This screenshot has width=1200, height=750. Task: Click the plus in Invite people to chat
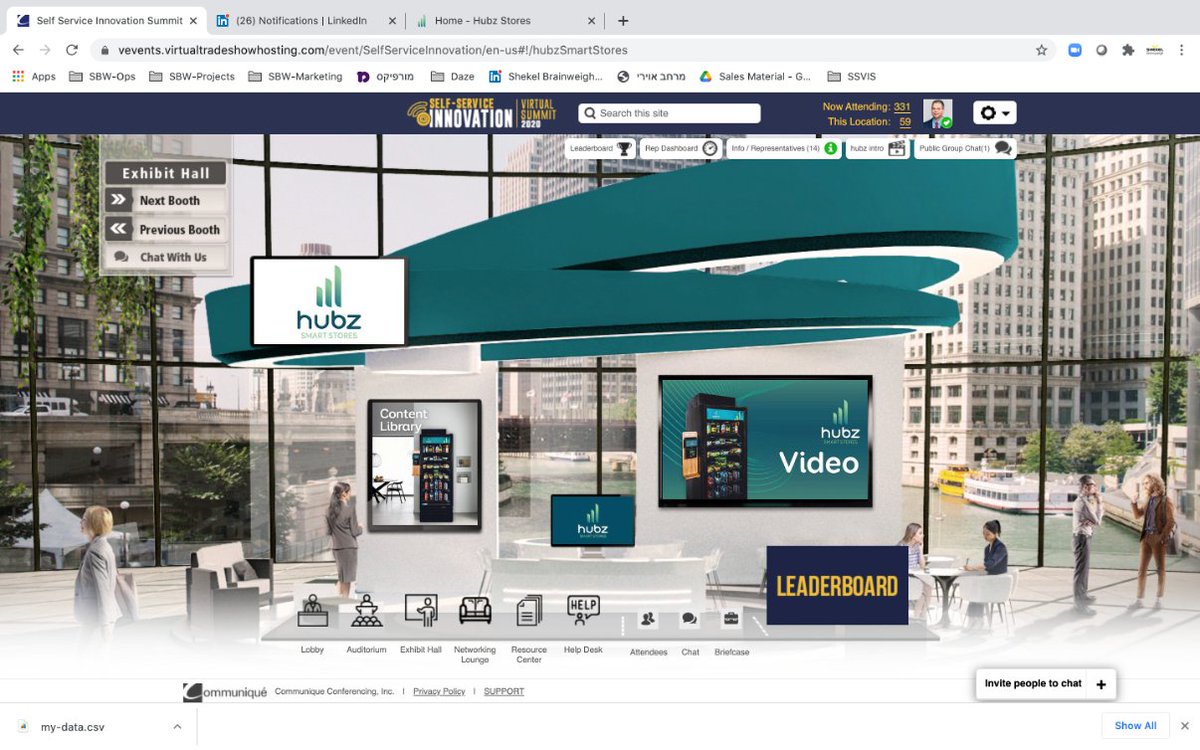[x=1101, y=684]
